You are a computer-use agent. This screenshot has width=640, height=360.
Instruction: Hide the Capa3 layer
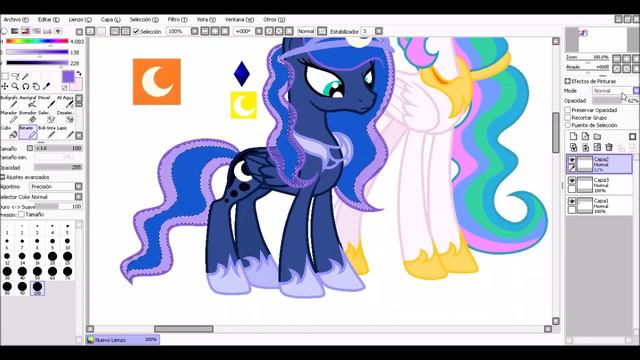click(x=572, y=180)
